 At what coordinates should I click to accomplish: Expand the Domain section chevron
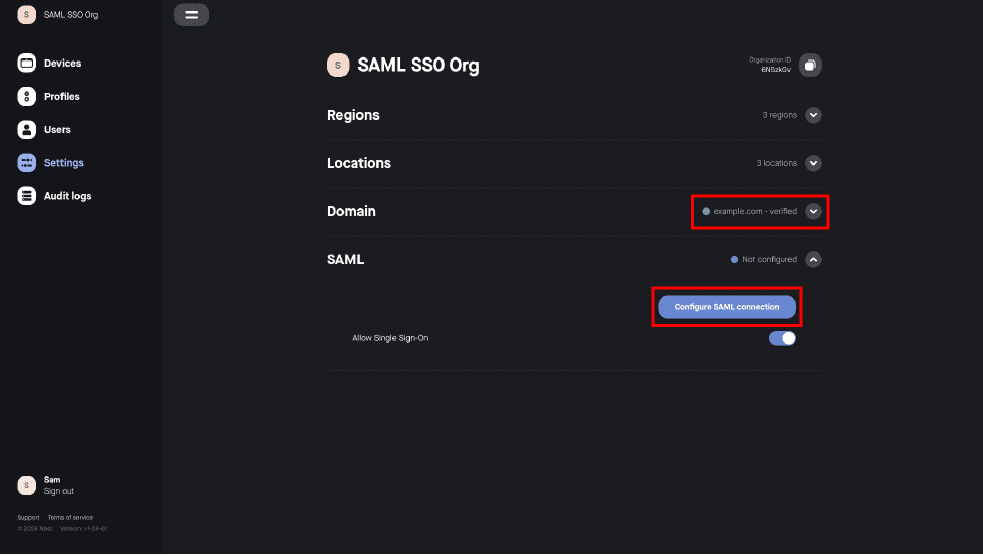pyautogui.click(x=813, y=212)
